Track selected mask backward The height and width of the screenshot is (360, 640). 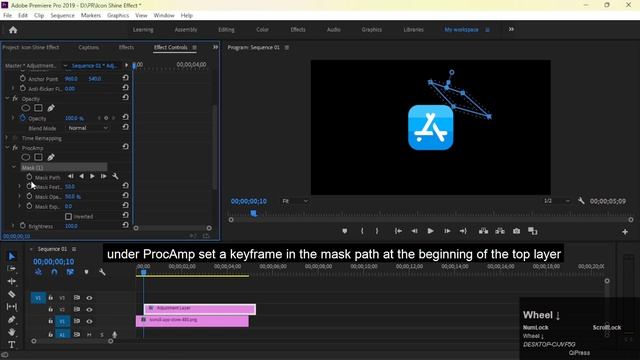click(x=82, y=176)
